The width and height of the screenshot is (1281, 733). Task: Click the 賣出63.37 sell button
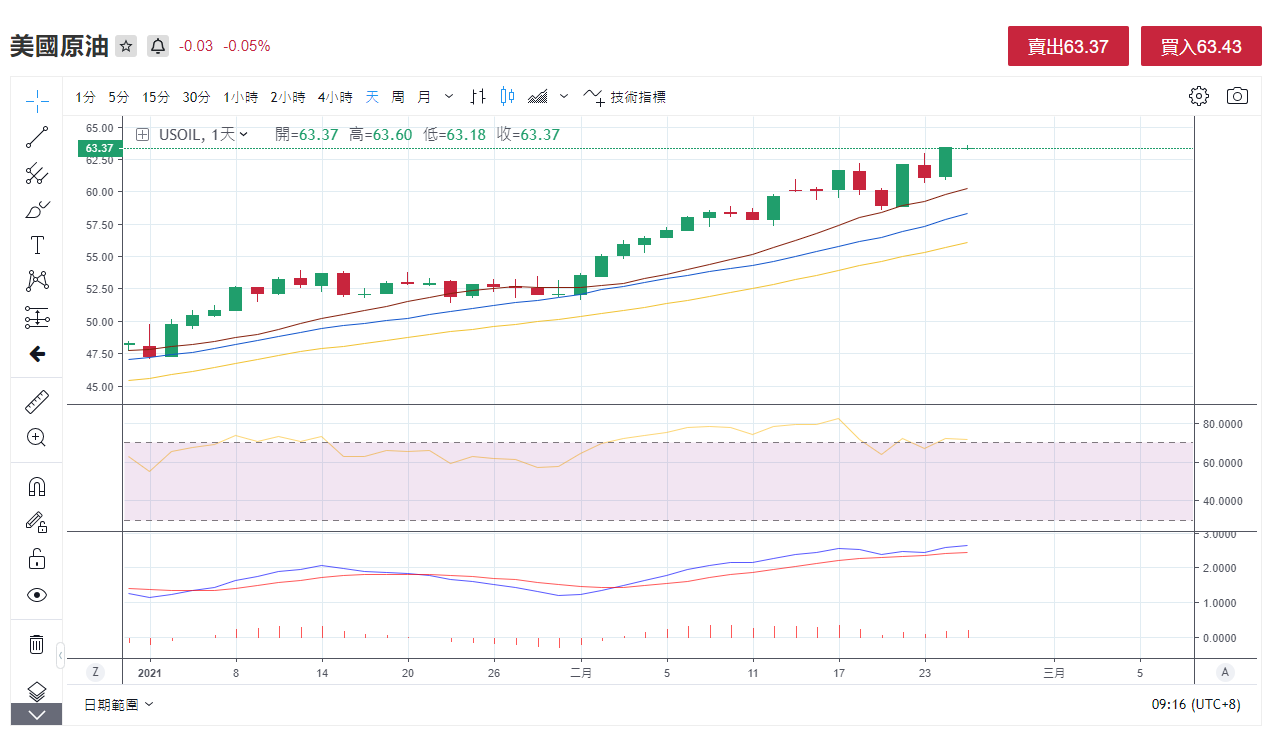pos(1068,46)
